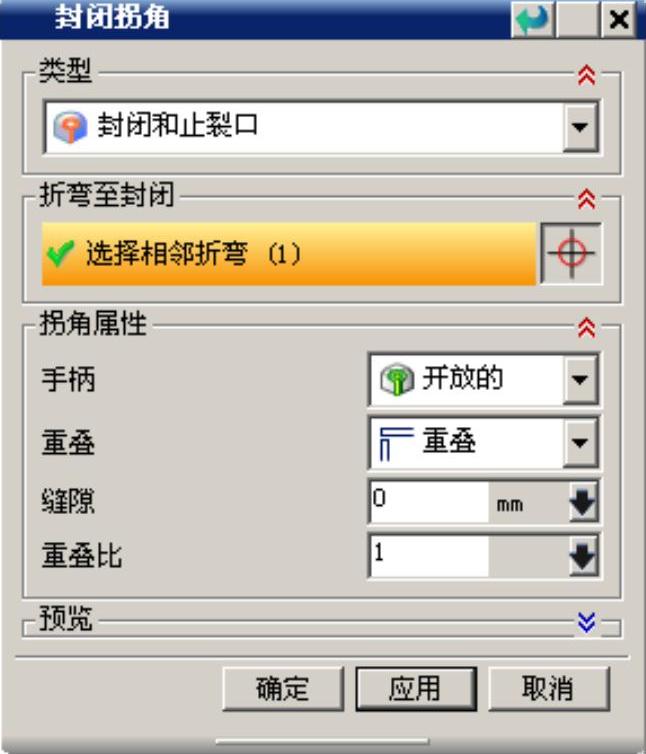Click the 应用 button
Screen dimensions: 646x754
(416, 689)
